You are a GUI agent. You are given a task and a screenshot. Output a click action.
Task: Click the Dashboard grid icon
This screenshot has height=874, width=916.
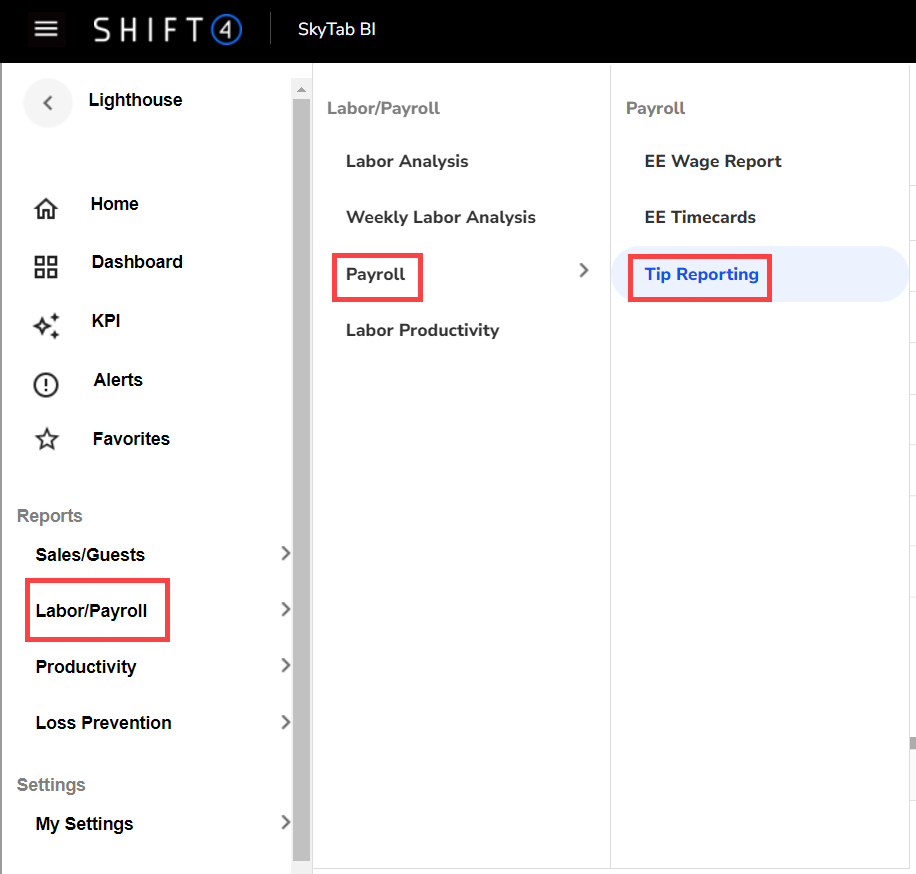pyautogui.click(x=46, y=267)
